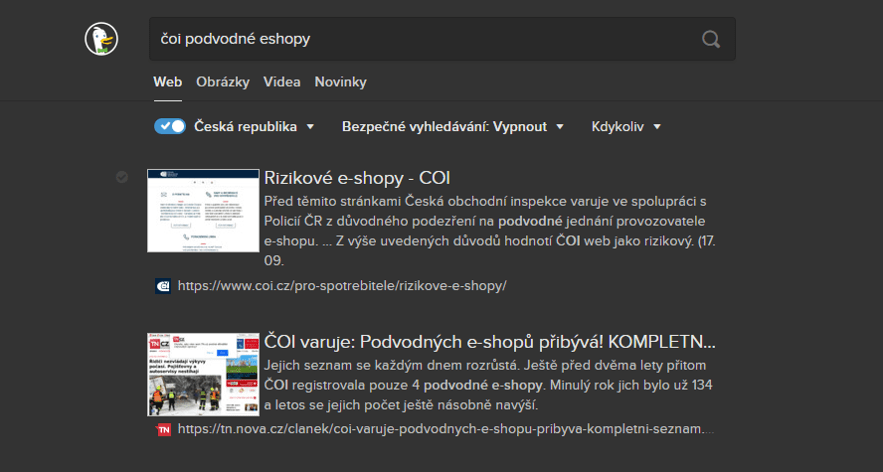Screen dimensions: 883x472
Task: Follow the coi.cz rizikove-e-shopy URL link
Action: tap(342, 286)
